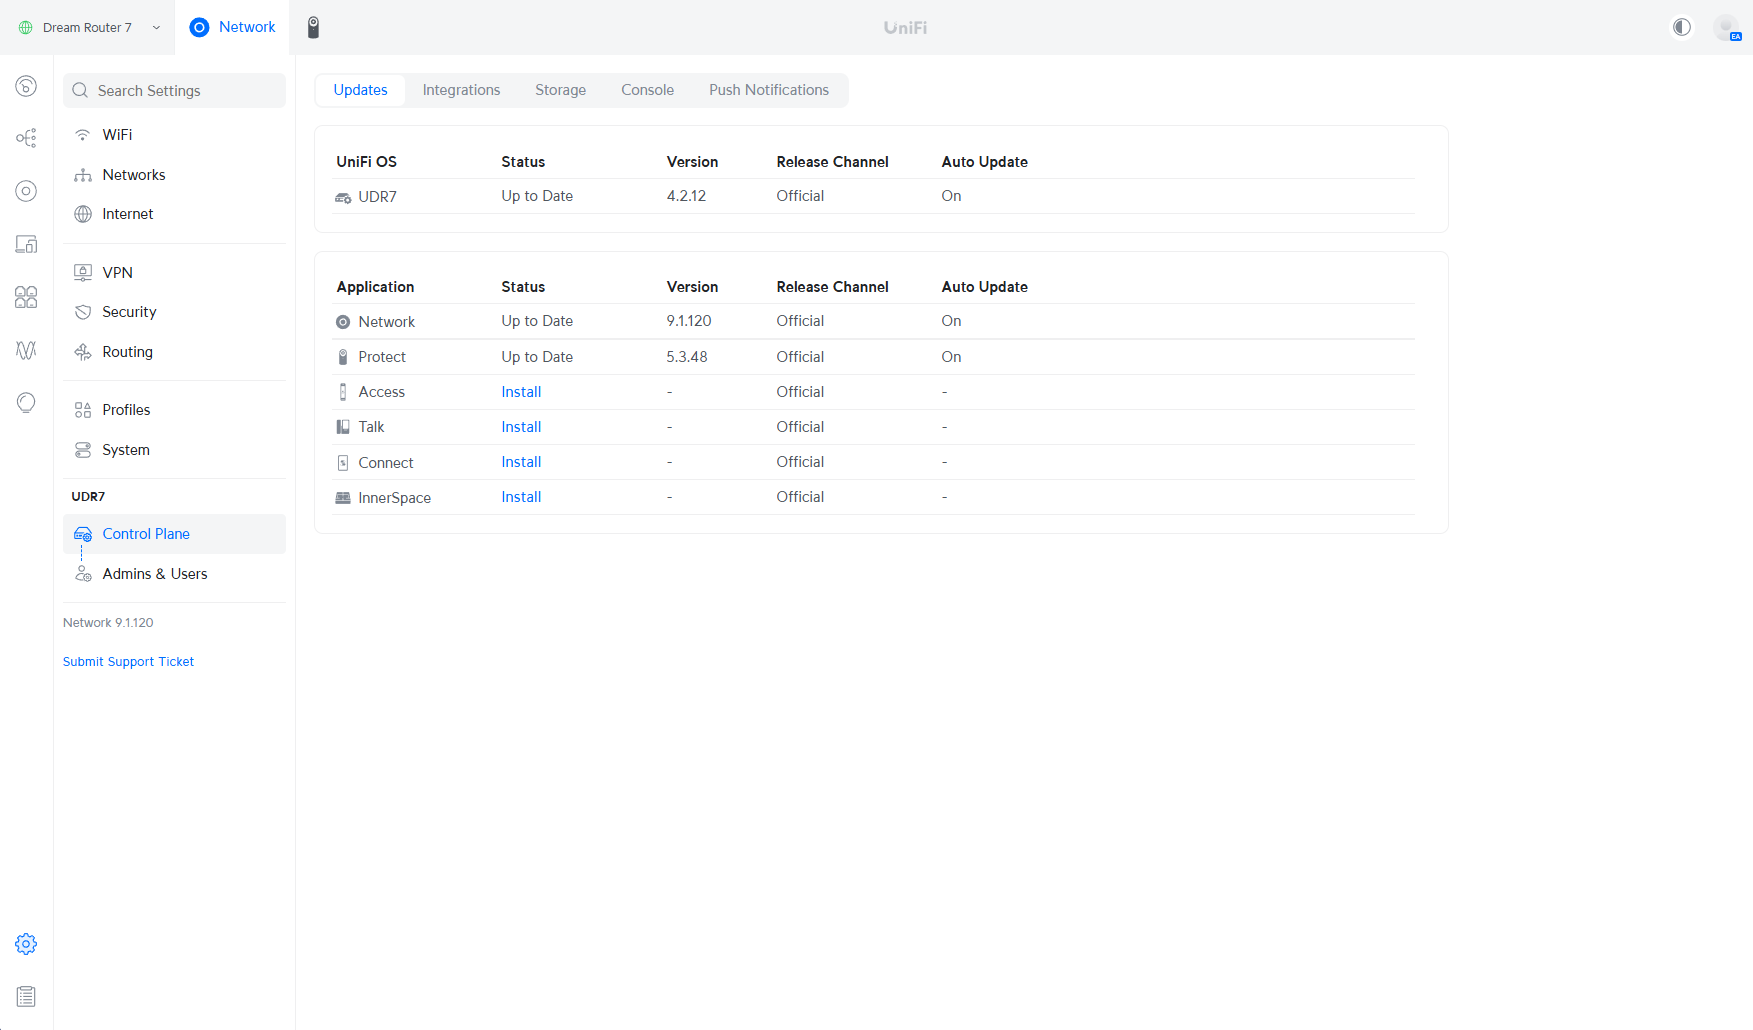Click the VPN settings icon
The height and width of the screenshot is (1030, 1753).
click(x=83, y=273)
